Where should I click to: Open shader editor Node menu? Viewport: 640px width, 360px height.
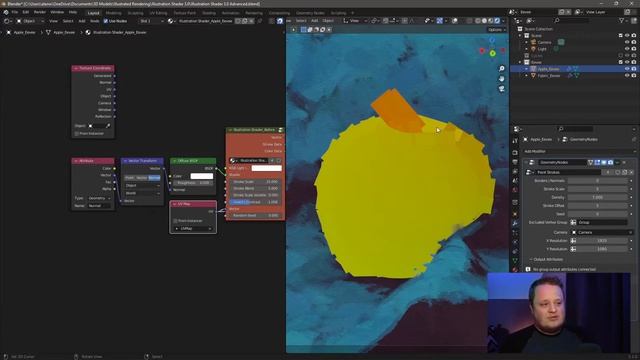[x=94, y=21]
